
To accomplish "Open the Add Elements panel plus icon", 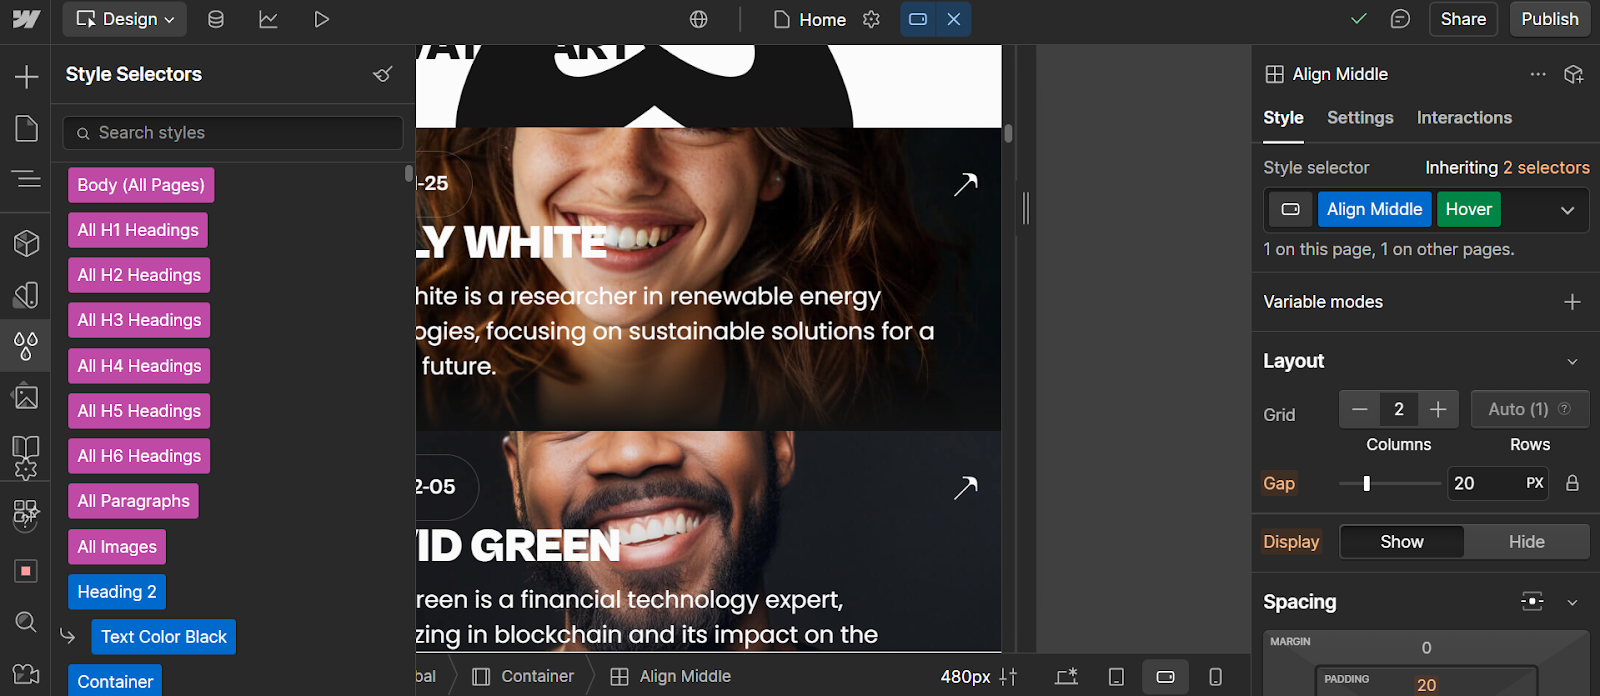I will pyautogui.click(x=26, y=77).
